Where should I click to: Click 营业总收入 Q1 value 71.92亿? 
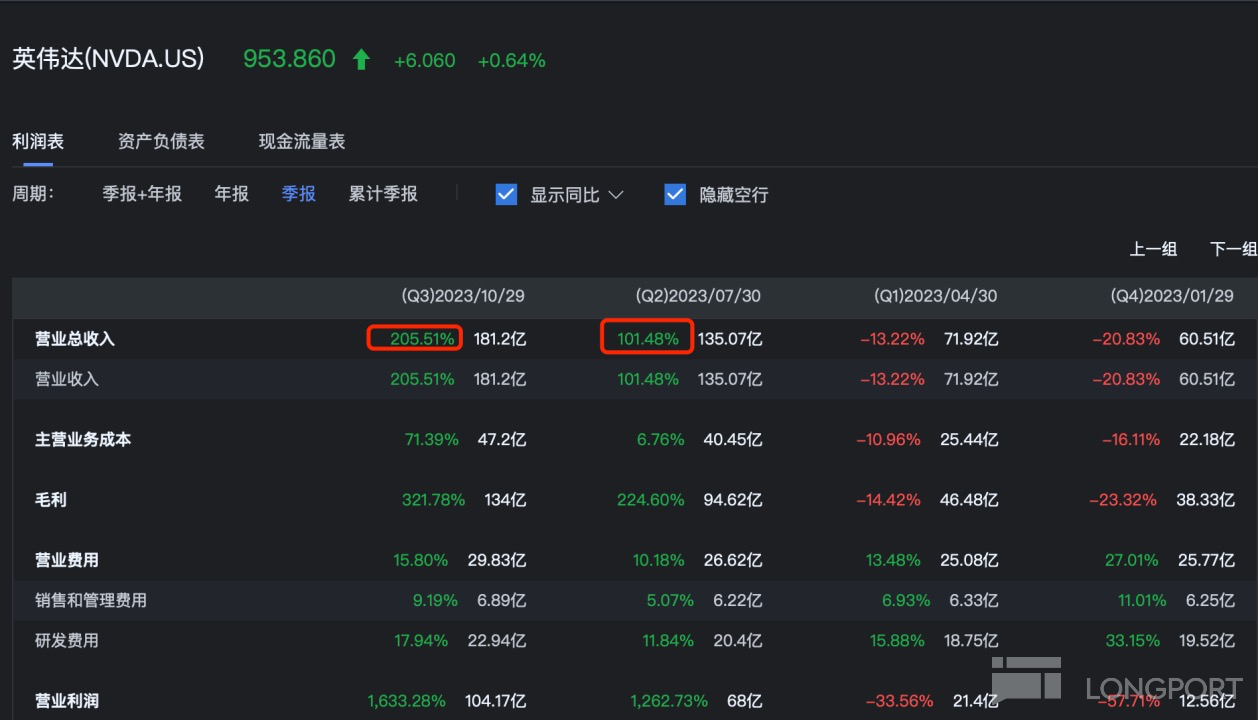971,339
